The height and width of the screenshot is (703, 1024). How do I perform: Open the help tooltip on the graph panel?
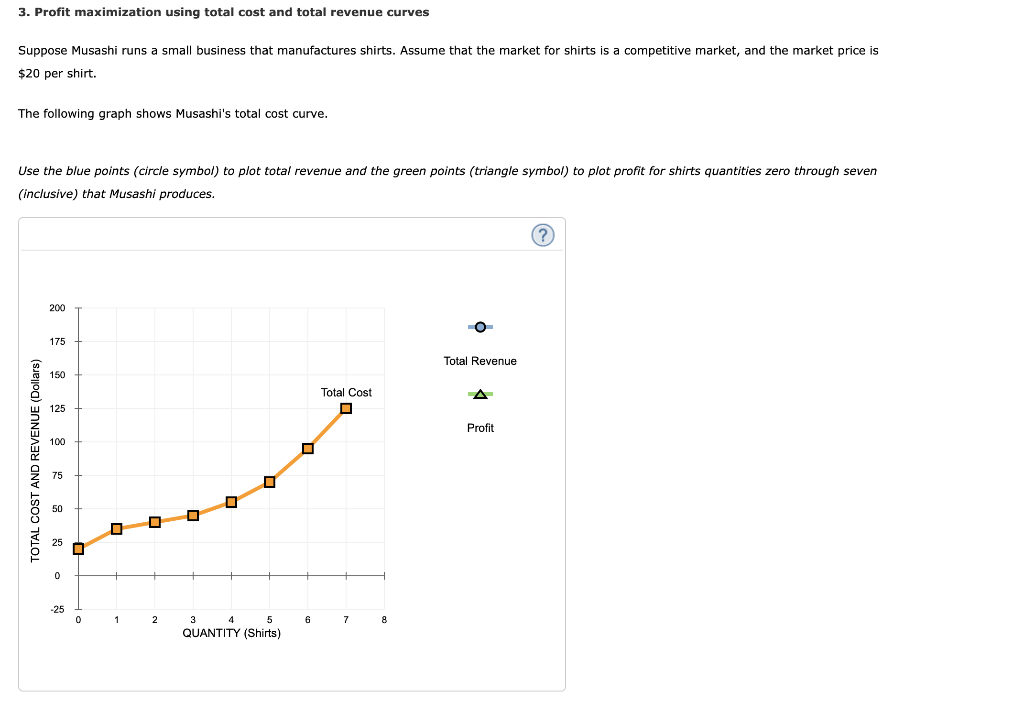pyautogui.click(x=543, y=234)
